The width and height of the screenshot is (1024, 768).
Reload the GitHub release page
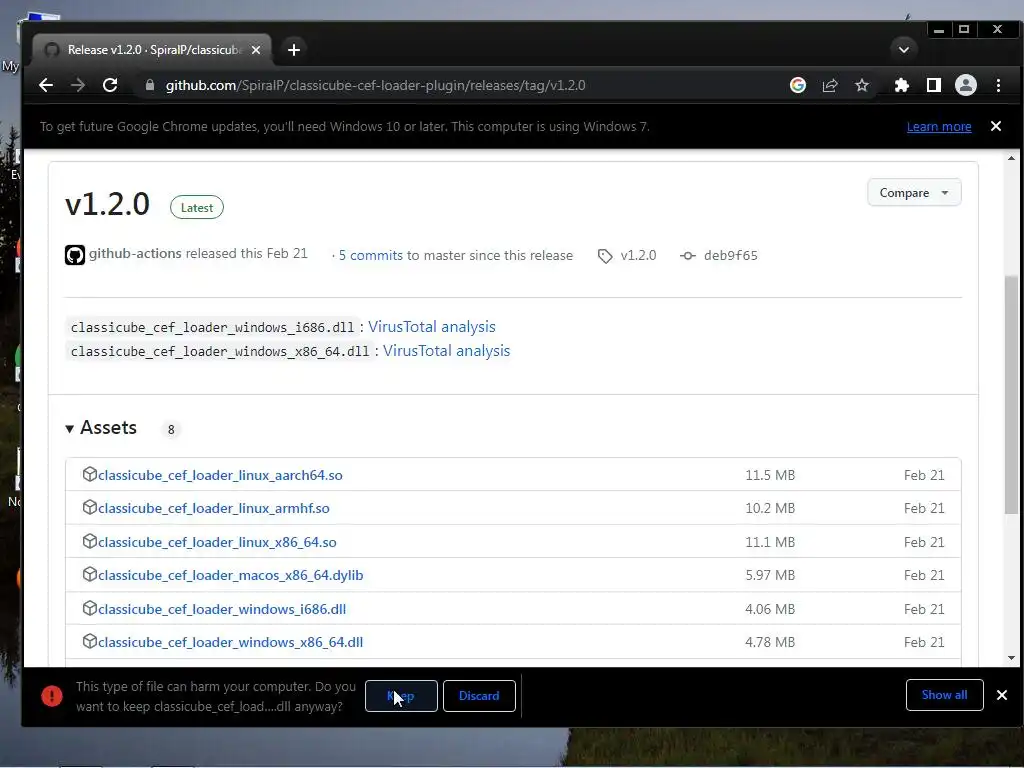pos(110,85)
